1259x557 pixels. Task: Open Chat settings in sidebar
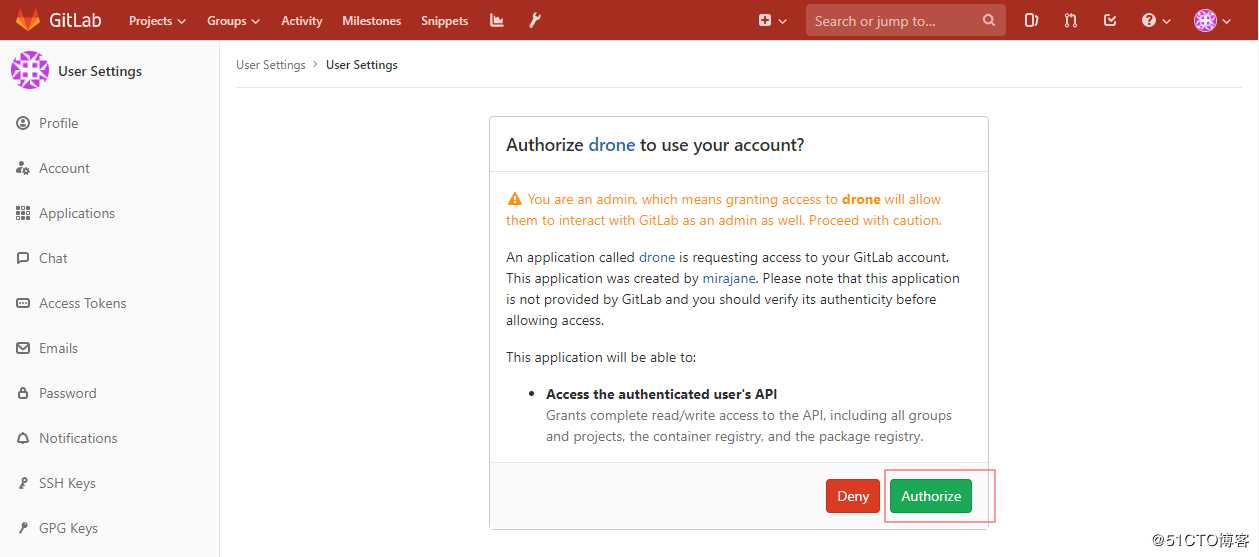click(53, 258)
